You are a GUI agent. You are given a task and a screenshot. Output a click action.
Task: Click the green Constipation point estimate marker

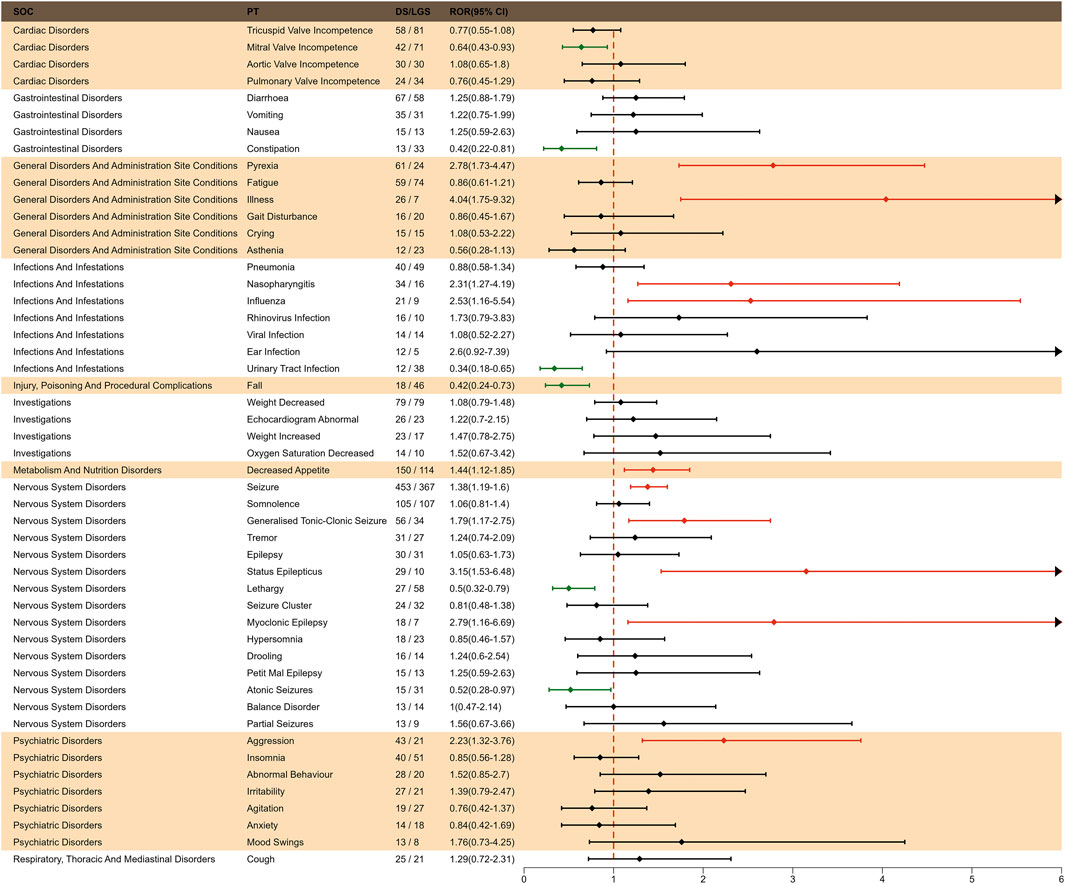pyautogui.click(x=561, y=149)
